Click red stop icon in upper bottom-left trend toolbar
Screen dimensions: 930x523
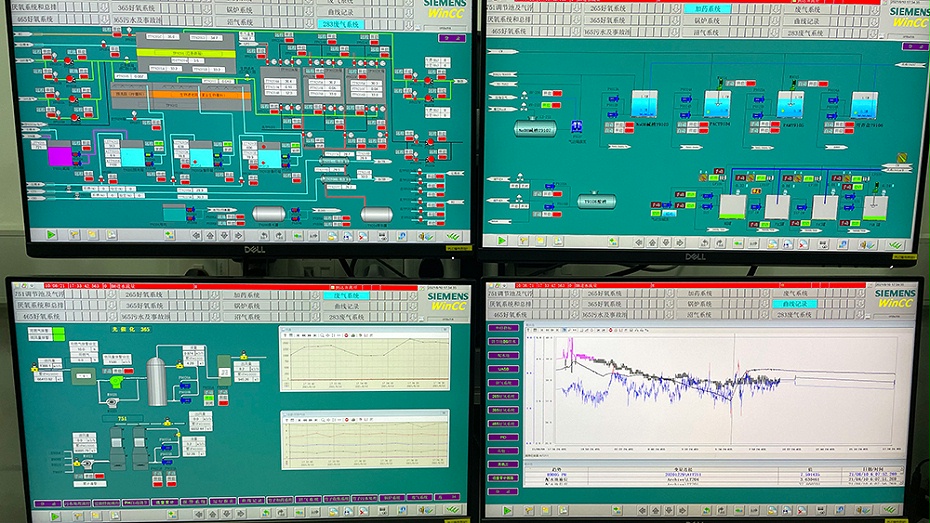(x=346, y=336)
